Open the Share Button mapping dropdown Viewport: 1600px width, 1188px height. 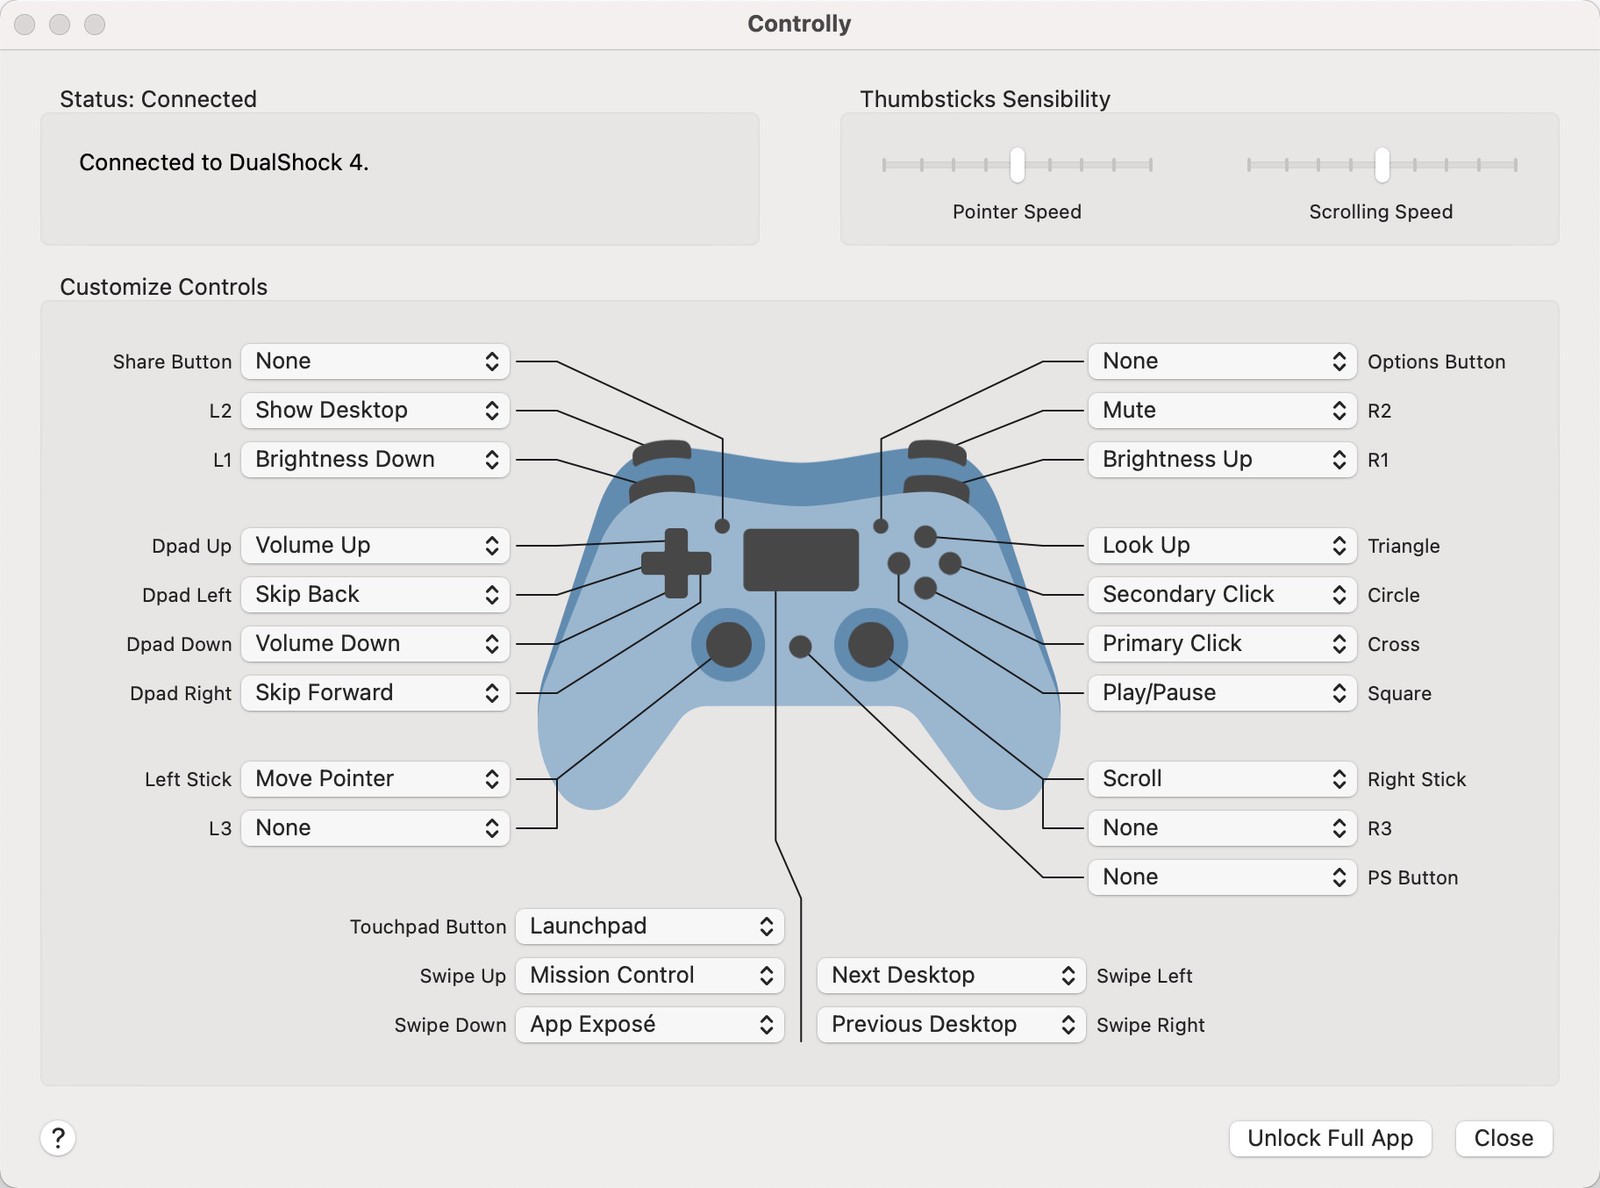(x=375, y=361)
